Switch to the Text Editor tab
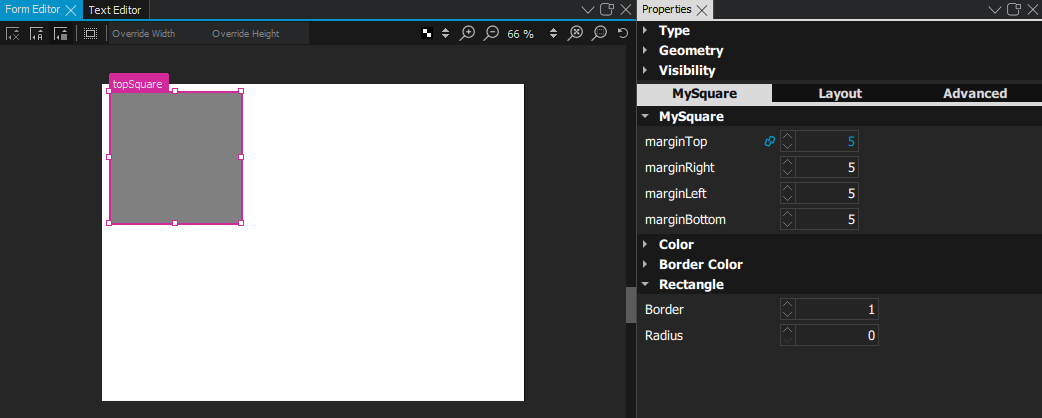1042x418 pixels. [x=115, y=10]
